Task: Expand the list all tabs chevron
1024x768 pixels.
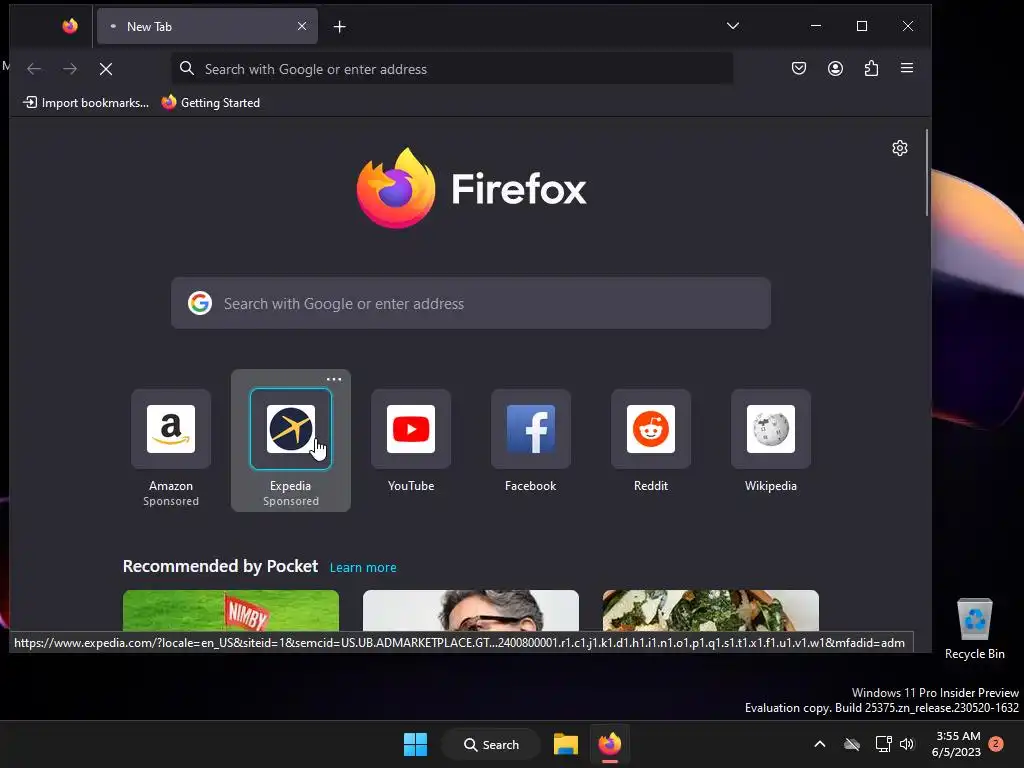Action: [x=733, y=26]
